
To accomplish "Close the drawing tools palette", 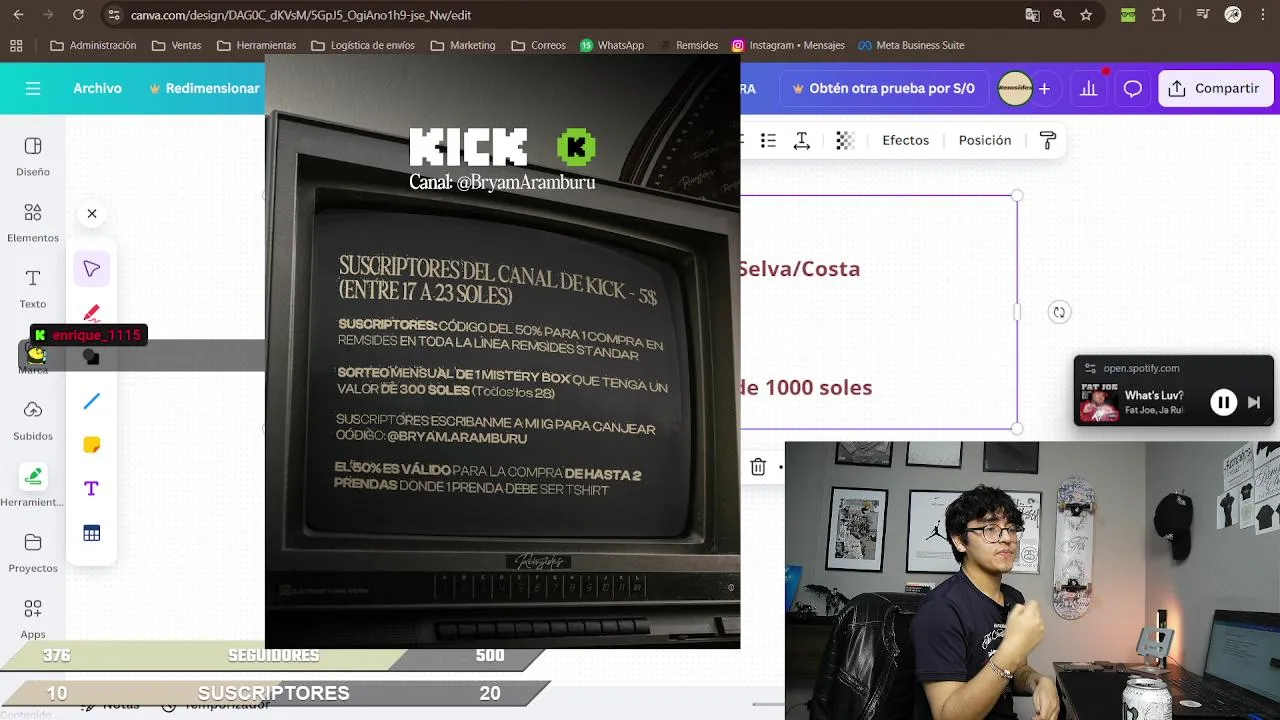I will click(92, 213).
